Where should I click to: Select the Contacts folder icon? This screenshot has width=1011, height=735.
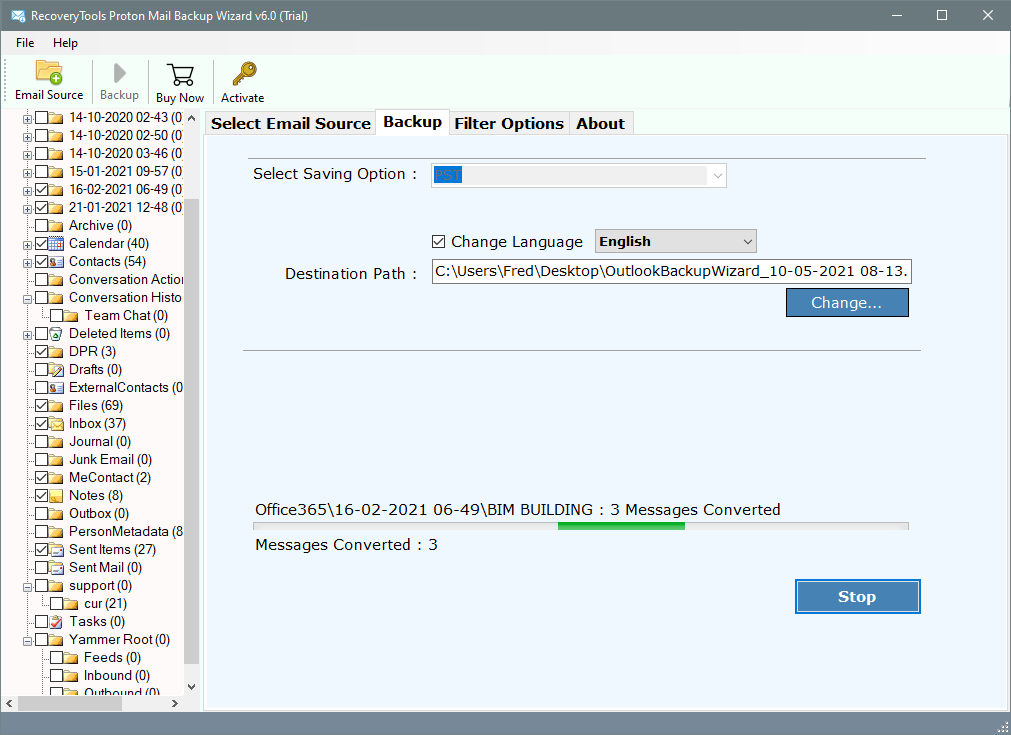(x=56, y=262)
